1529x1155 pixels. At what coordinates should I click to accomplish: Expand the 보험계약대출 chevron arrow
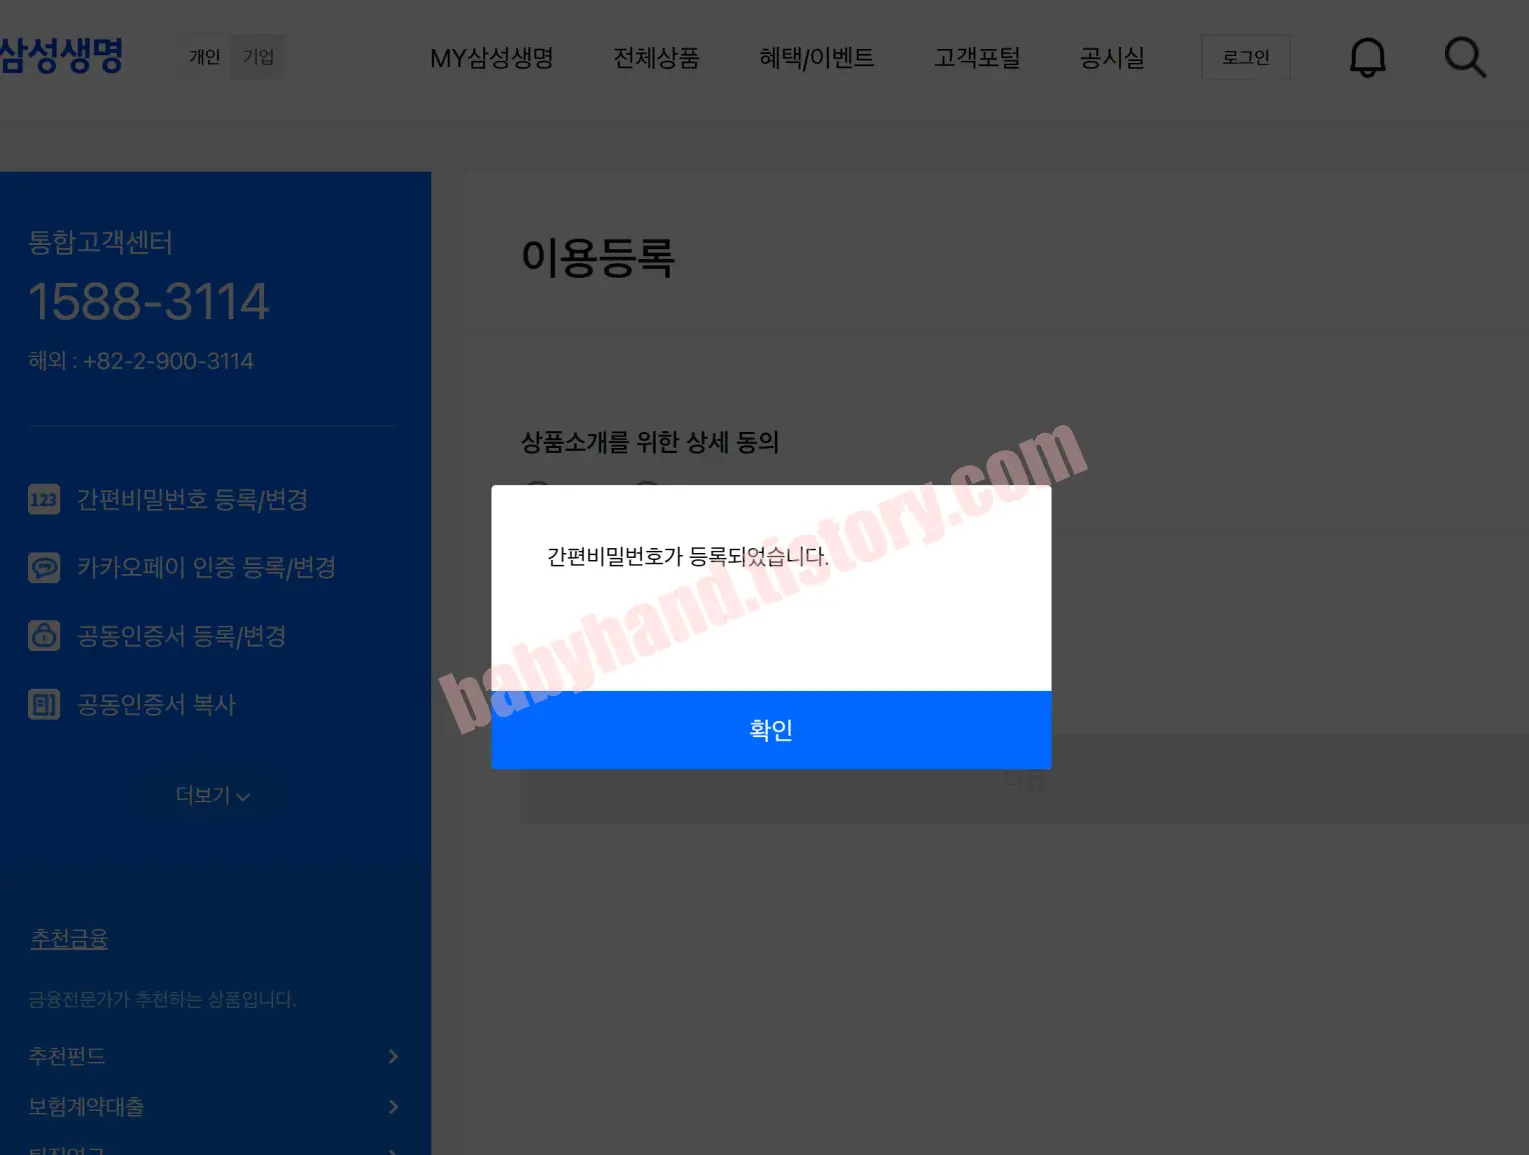click(393, 1107)
